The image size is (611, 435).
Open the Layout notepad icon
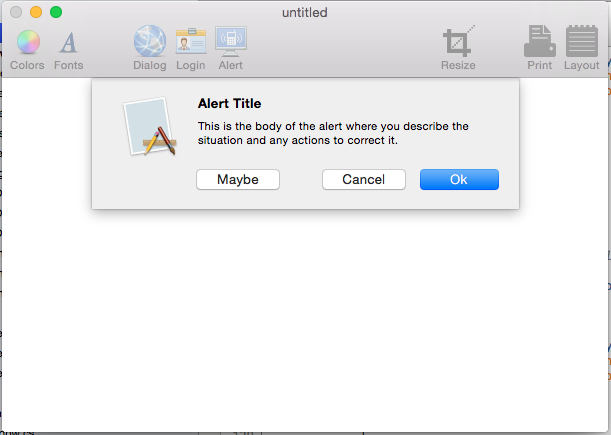582,41
